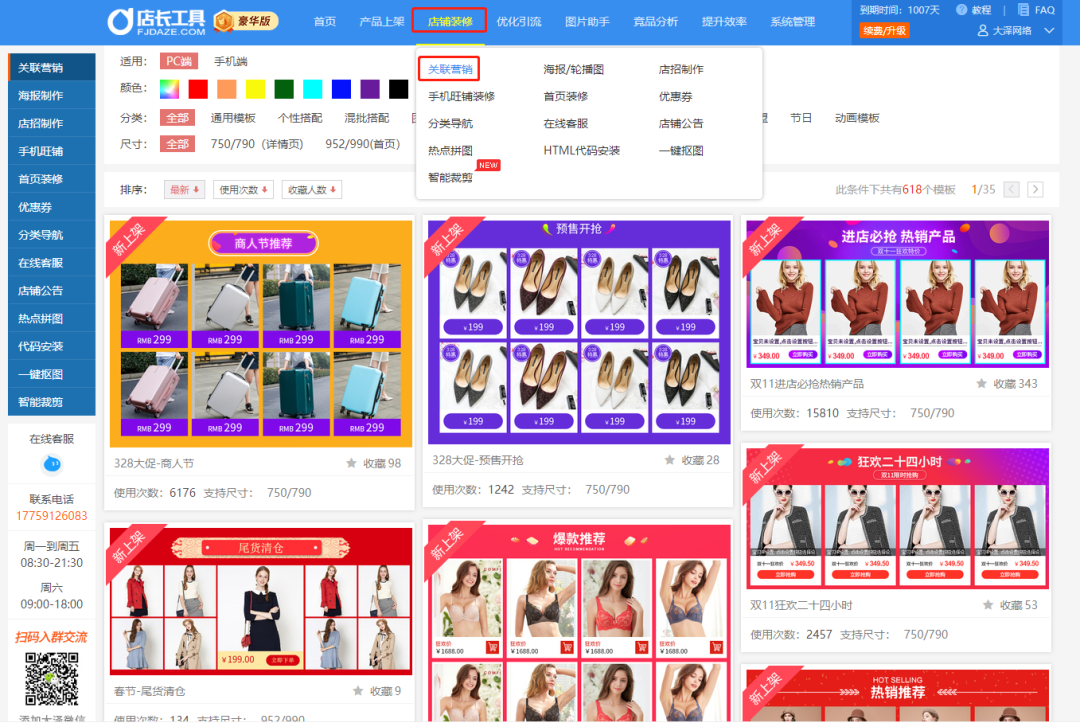
Task: Select 关联营销 in the dropdown menu
Action: (x=449, y=69)
